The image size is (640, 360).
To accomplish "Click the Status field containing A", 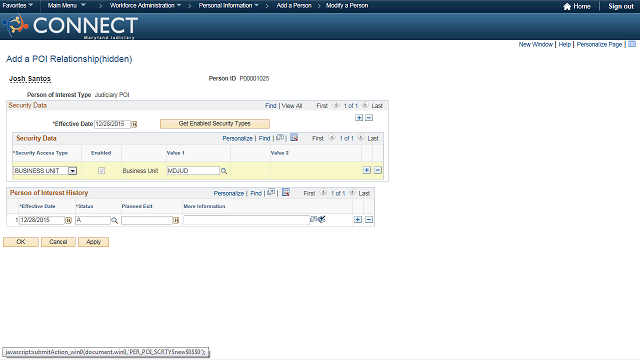I will pyautogui.click(x=93, y=220).
